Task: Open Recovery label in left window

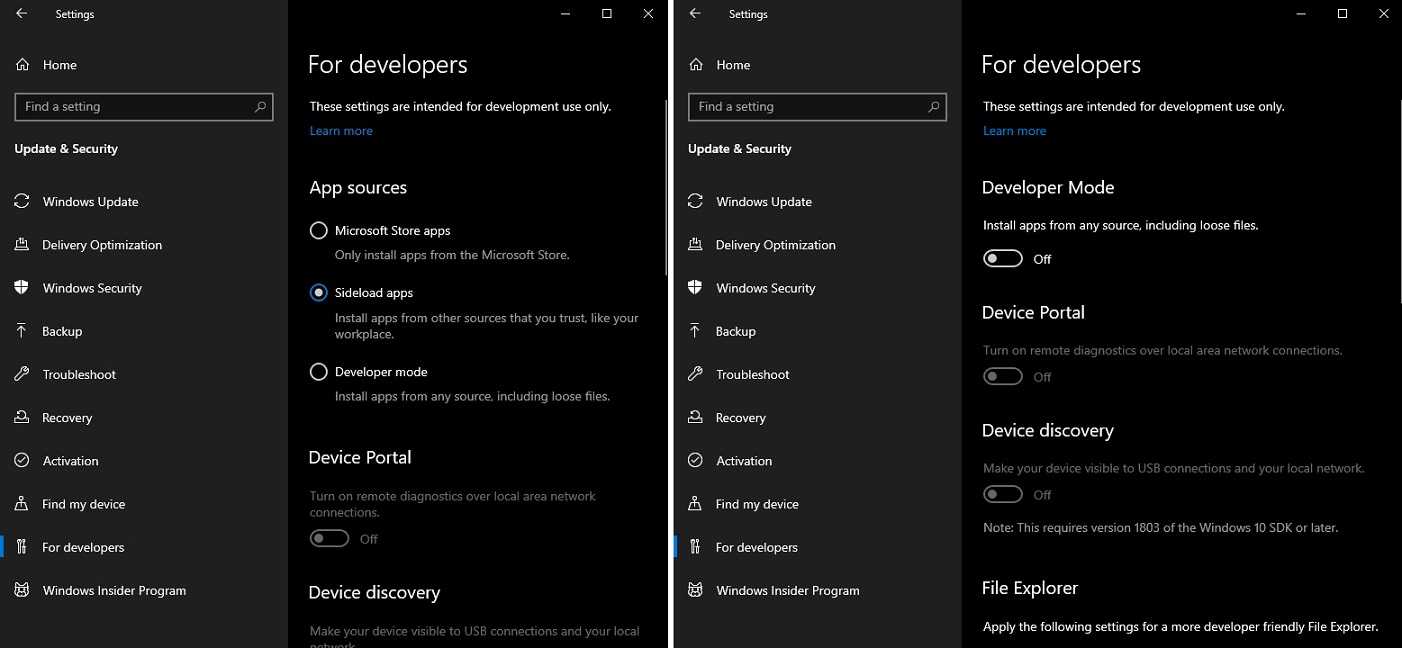Action: [x=67, y=418]
